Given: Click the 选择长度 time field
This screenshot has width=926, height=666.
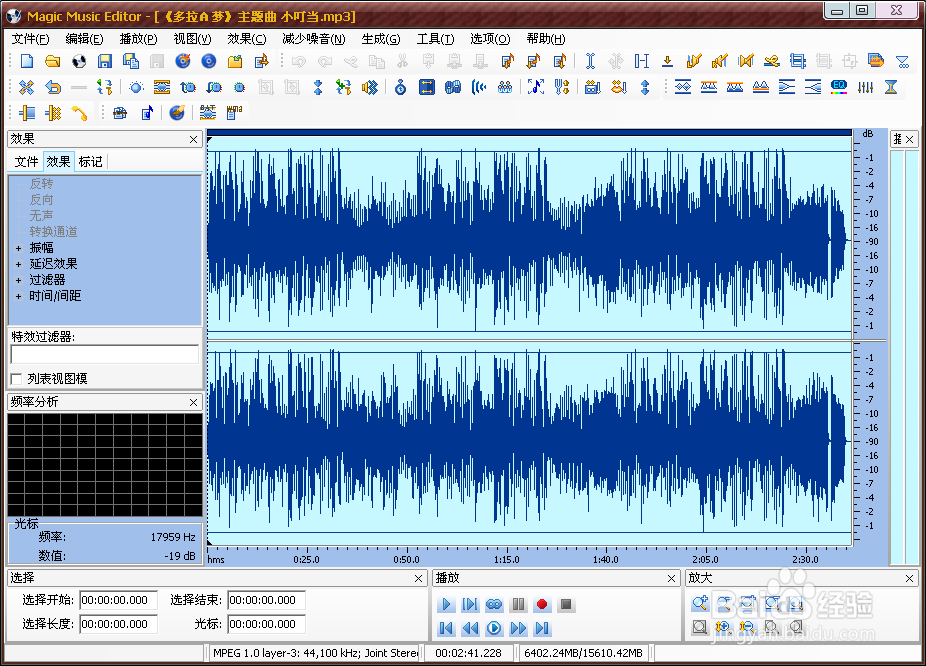Looking at the screenshot, I should coord(119,624).
